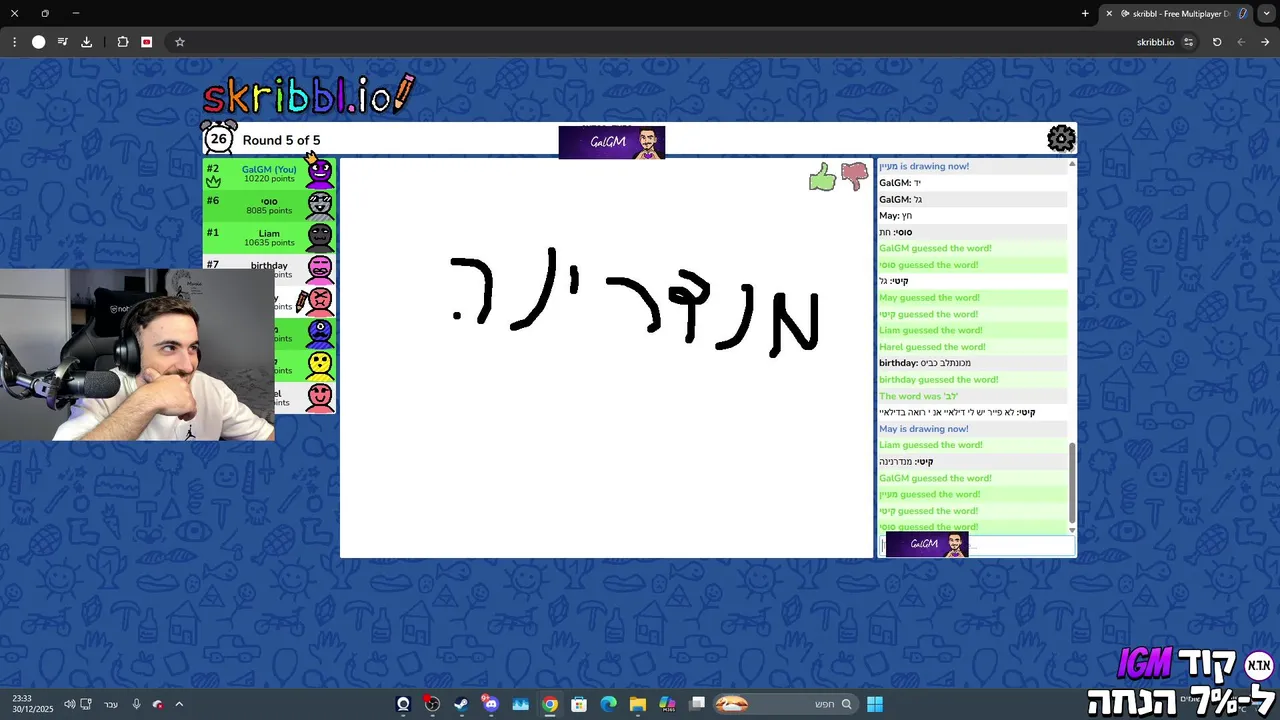Switch to Chrome on the taskbar
This screenshot has height=720, width=1280.
550,704
